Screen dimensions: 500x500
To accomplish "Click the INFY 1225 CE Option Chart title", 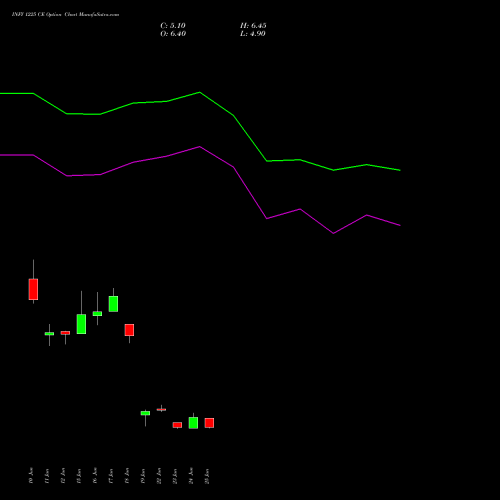I will 65,15.
